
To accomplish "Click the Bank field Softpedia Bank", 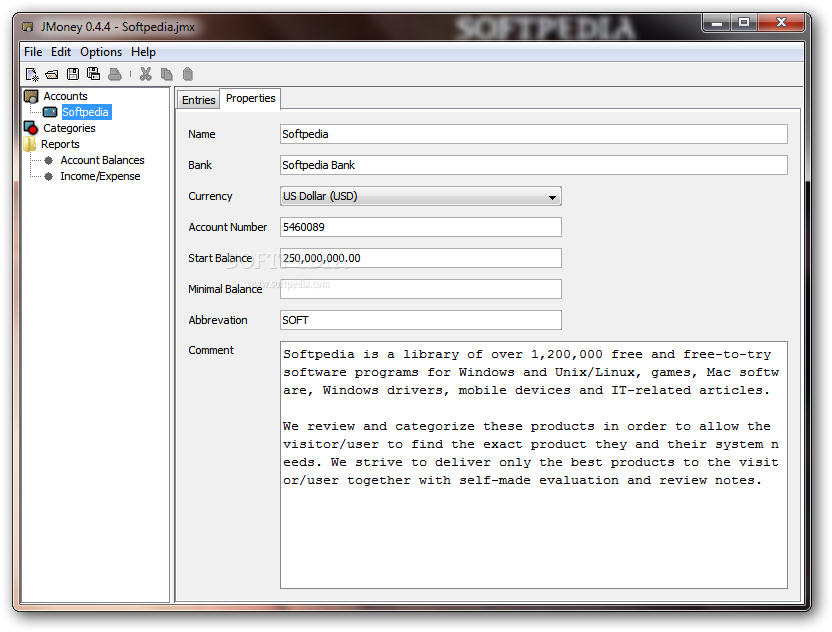I will tap(534, 165).
